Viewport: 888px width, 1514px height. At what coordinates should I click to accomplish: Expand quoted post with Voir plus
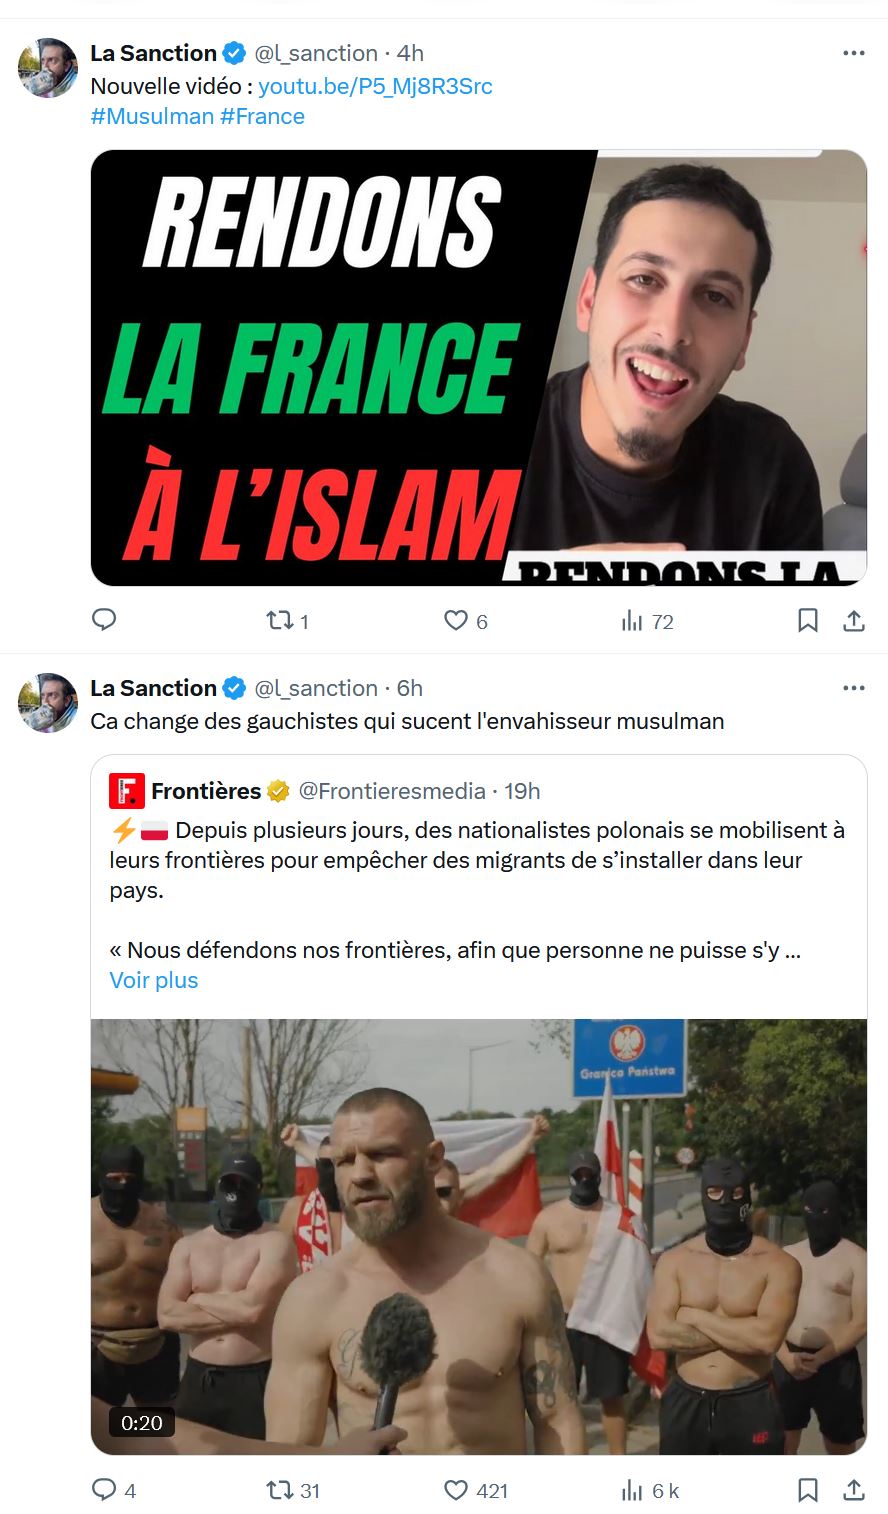click(x=154, y=980)
